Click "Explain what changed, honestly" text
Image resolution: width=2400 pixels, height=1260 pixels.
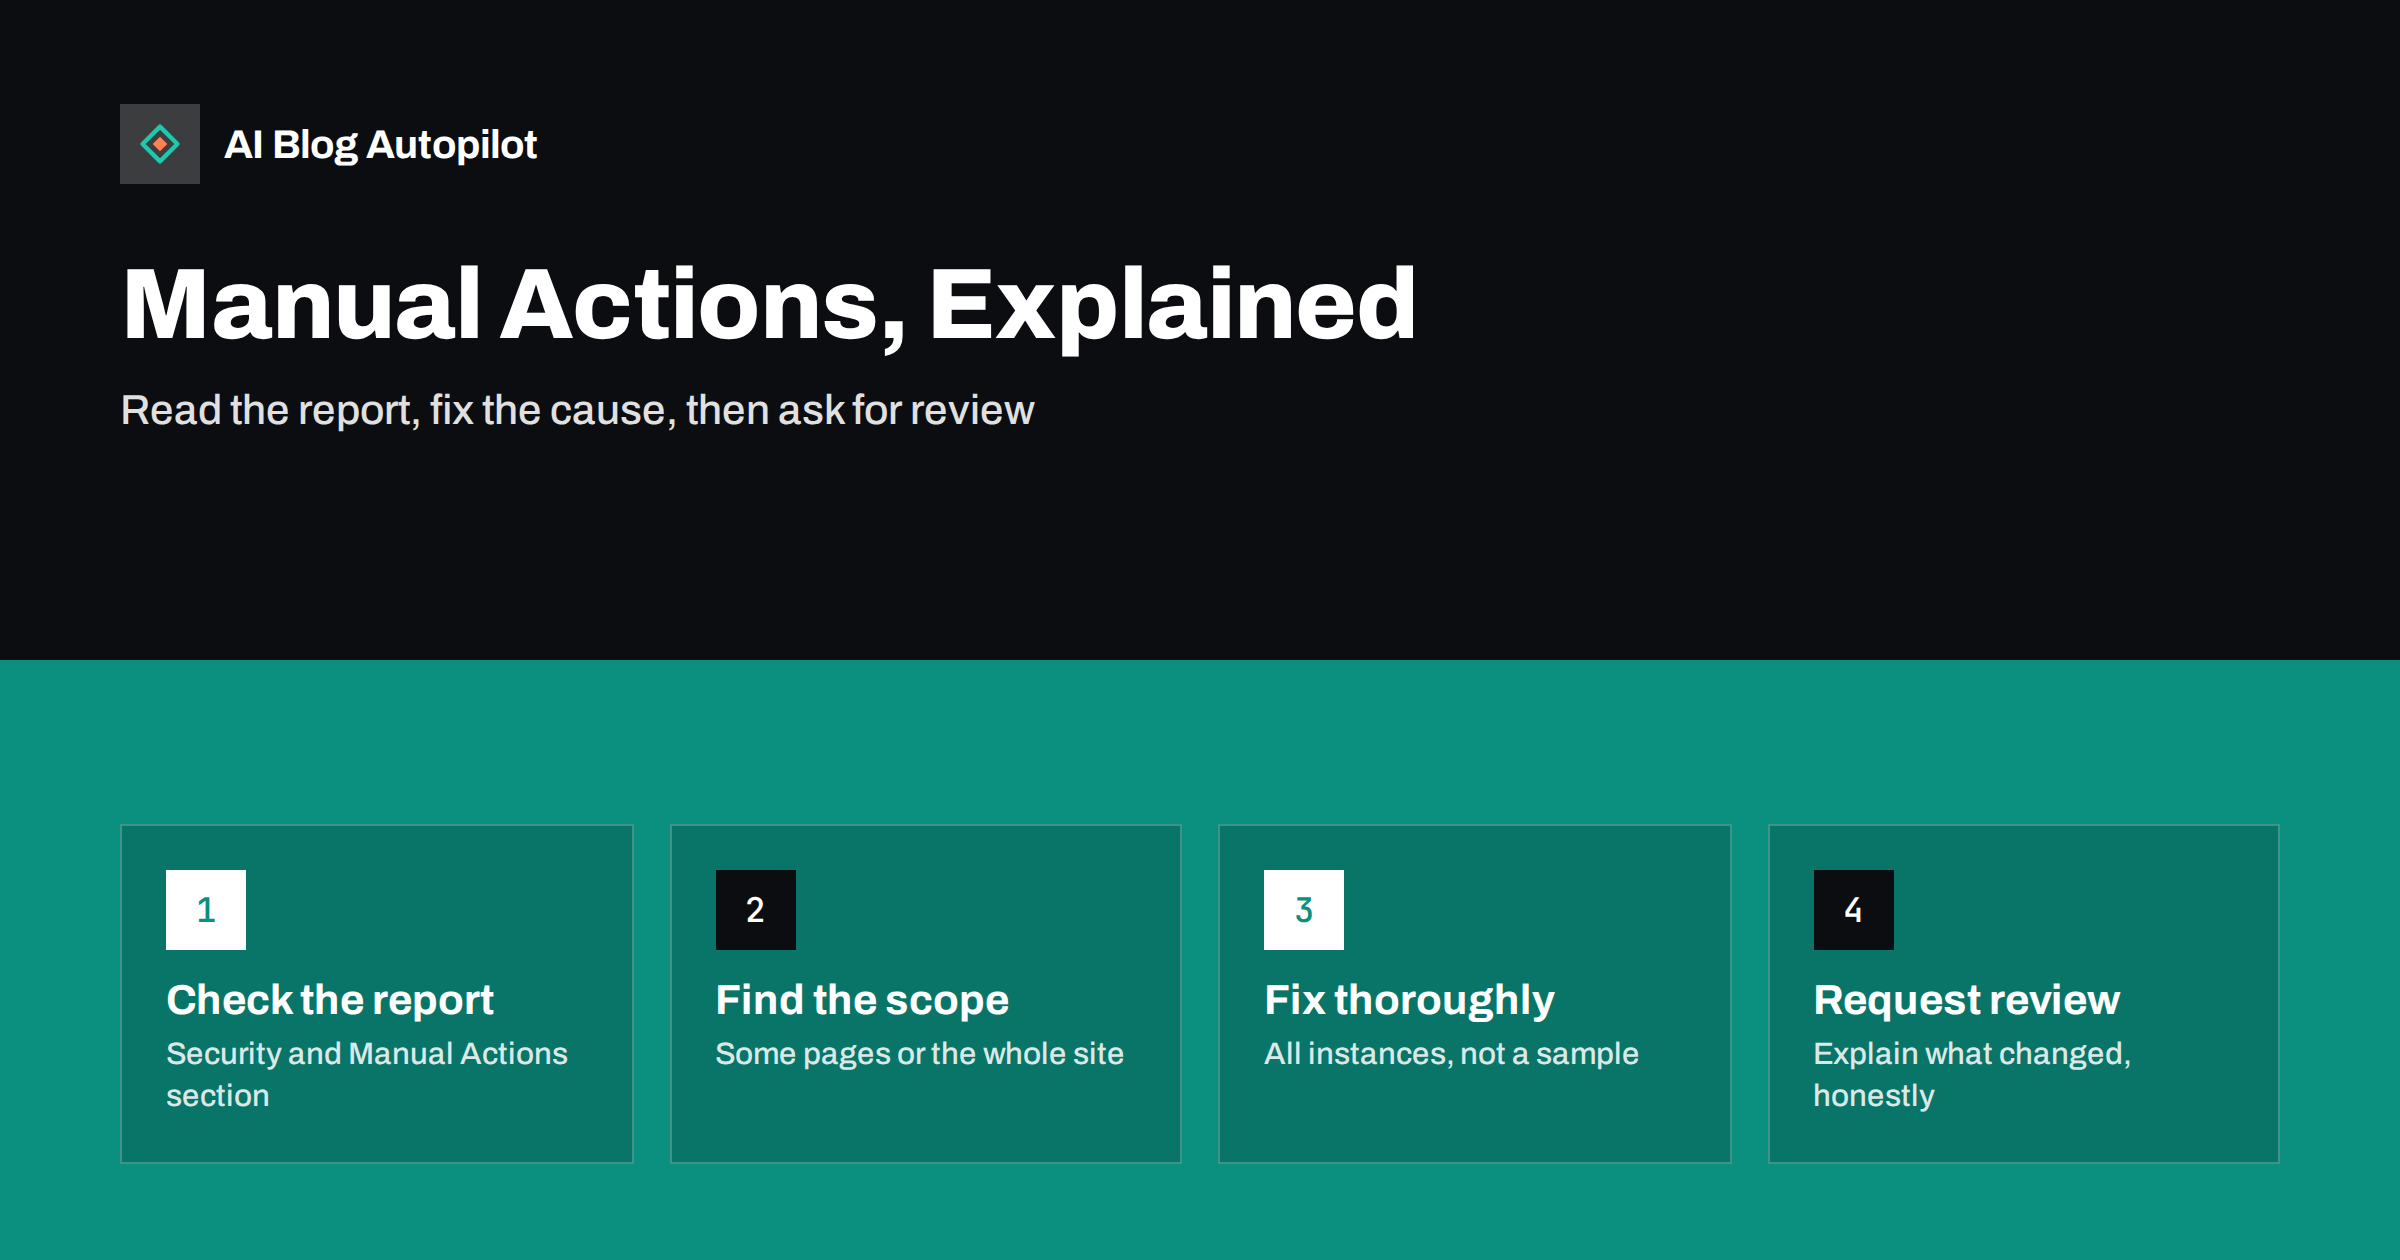[x=1972, y=1074]
